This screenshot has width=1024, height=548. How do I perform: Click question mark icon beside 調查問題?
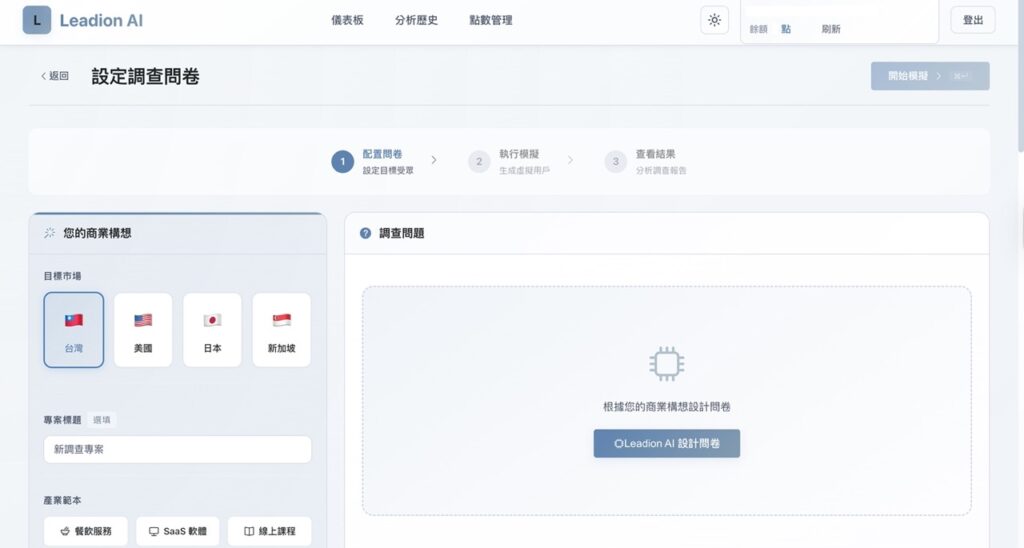tap(366, 233)
